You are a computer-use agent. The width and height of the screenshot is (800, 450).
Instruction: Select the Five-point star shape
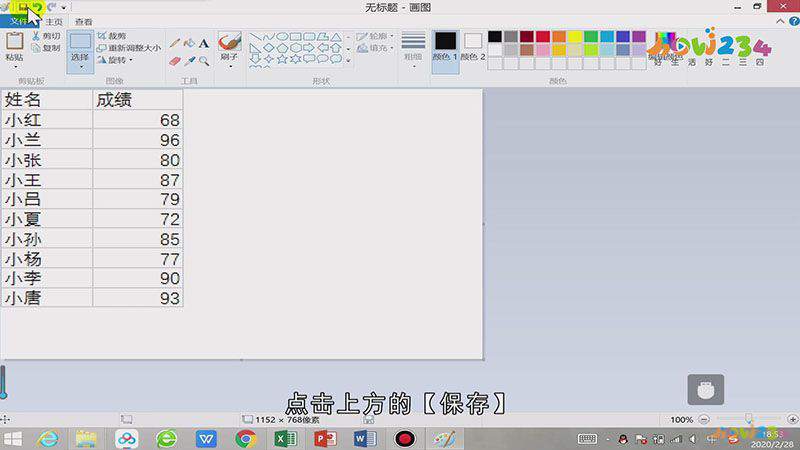[282, 59]
